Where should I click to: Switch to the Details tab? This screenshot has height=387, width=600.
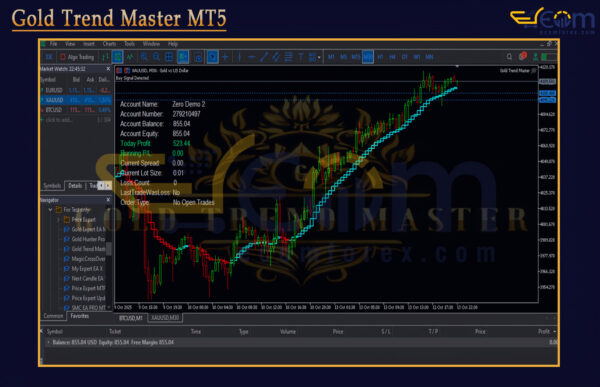(x=75, y=186)
